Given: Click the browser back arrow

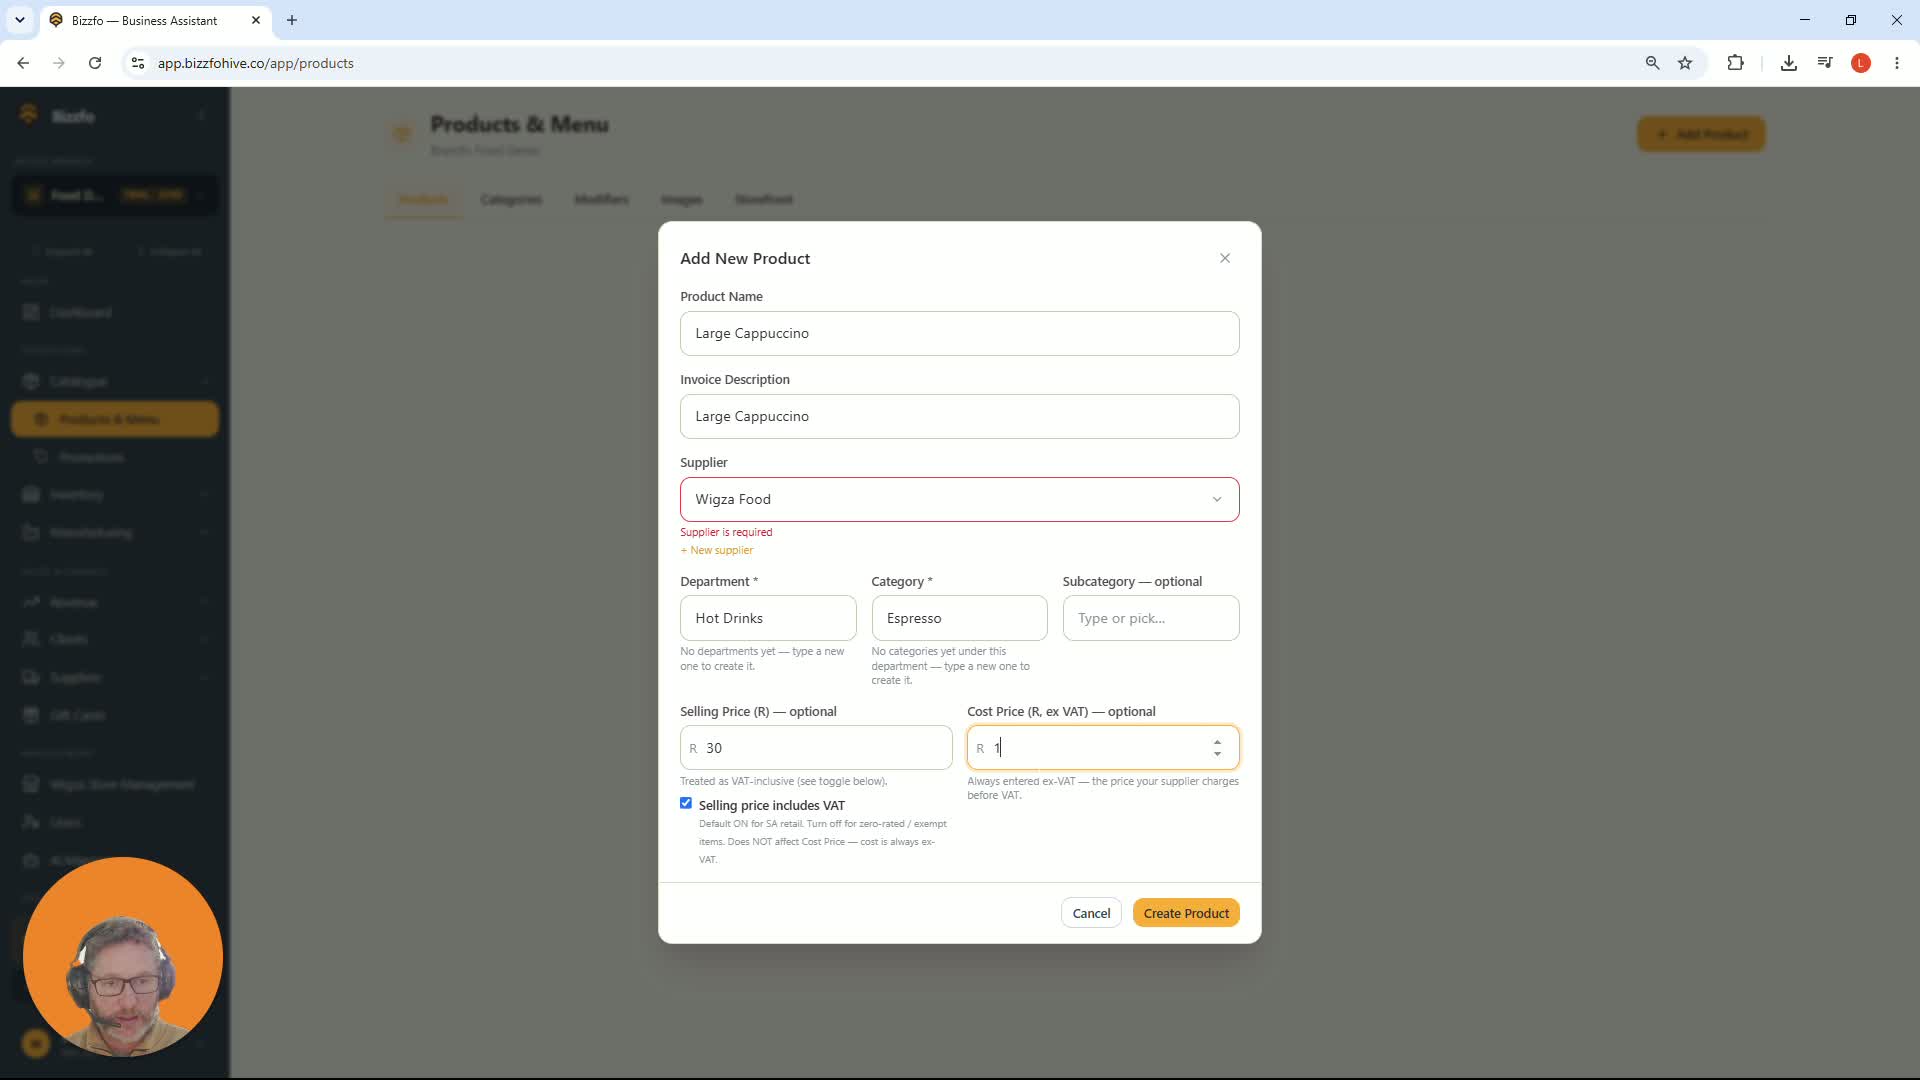Looking at the screenshot, I should click(x=23, y=63).
